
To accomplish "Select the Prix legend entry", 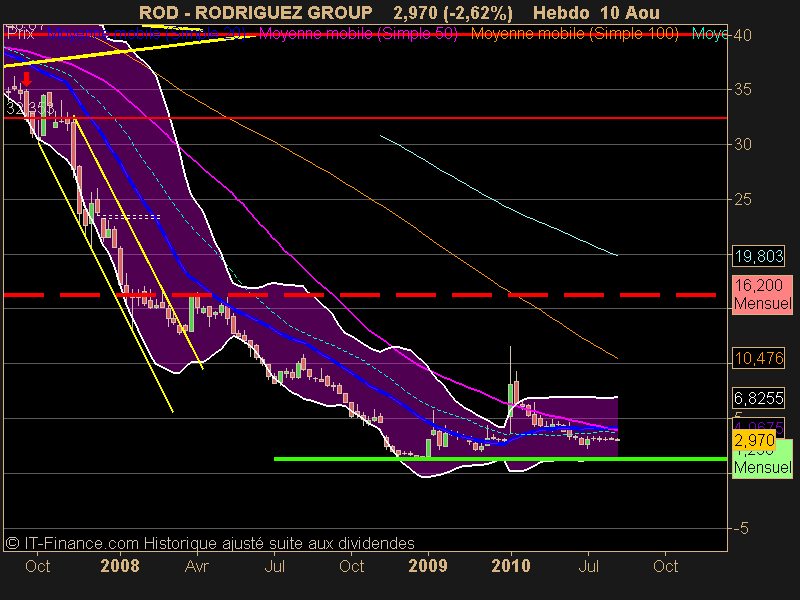I will tap(21, 34).
